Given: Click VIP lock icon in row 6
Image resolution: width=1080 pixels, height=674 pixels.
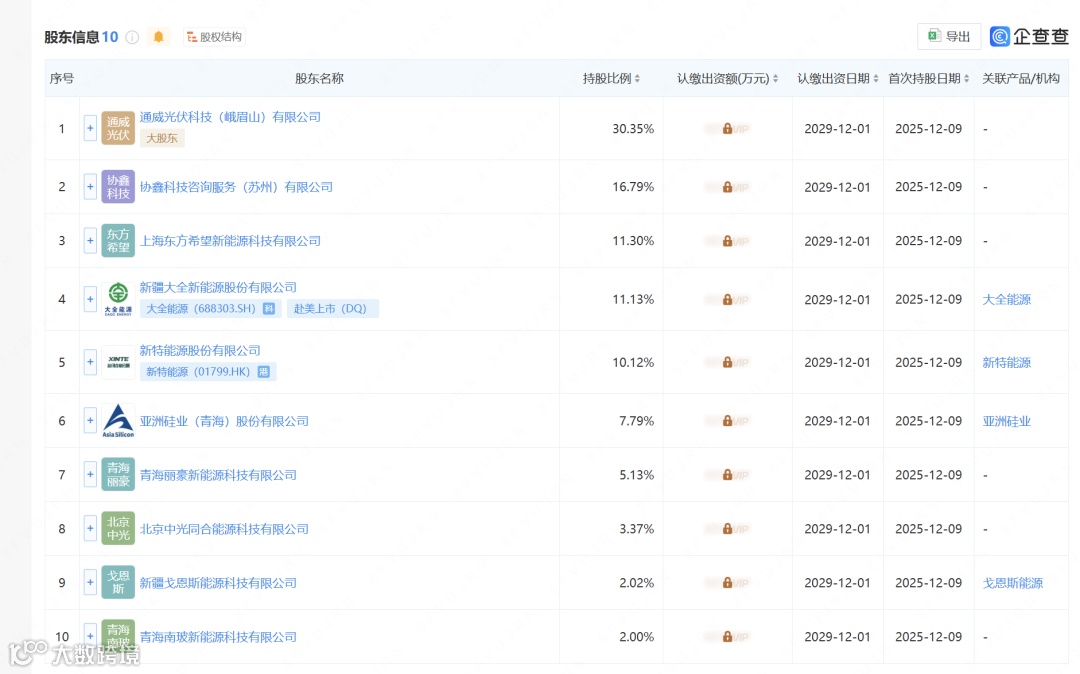Looking at the screenshot, I should 727,421.
